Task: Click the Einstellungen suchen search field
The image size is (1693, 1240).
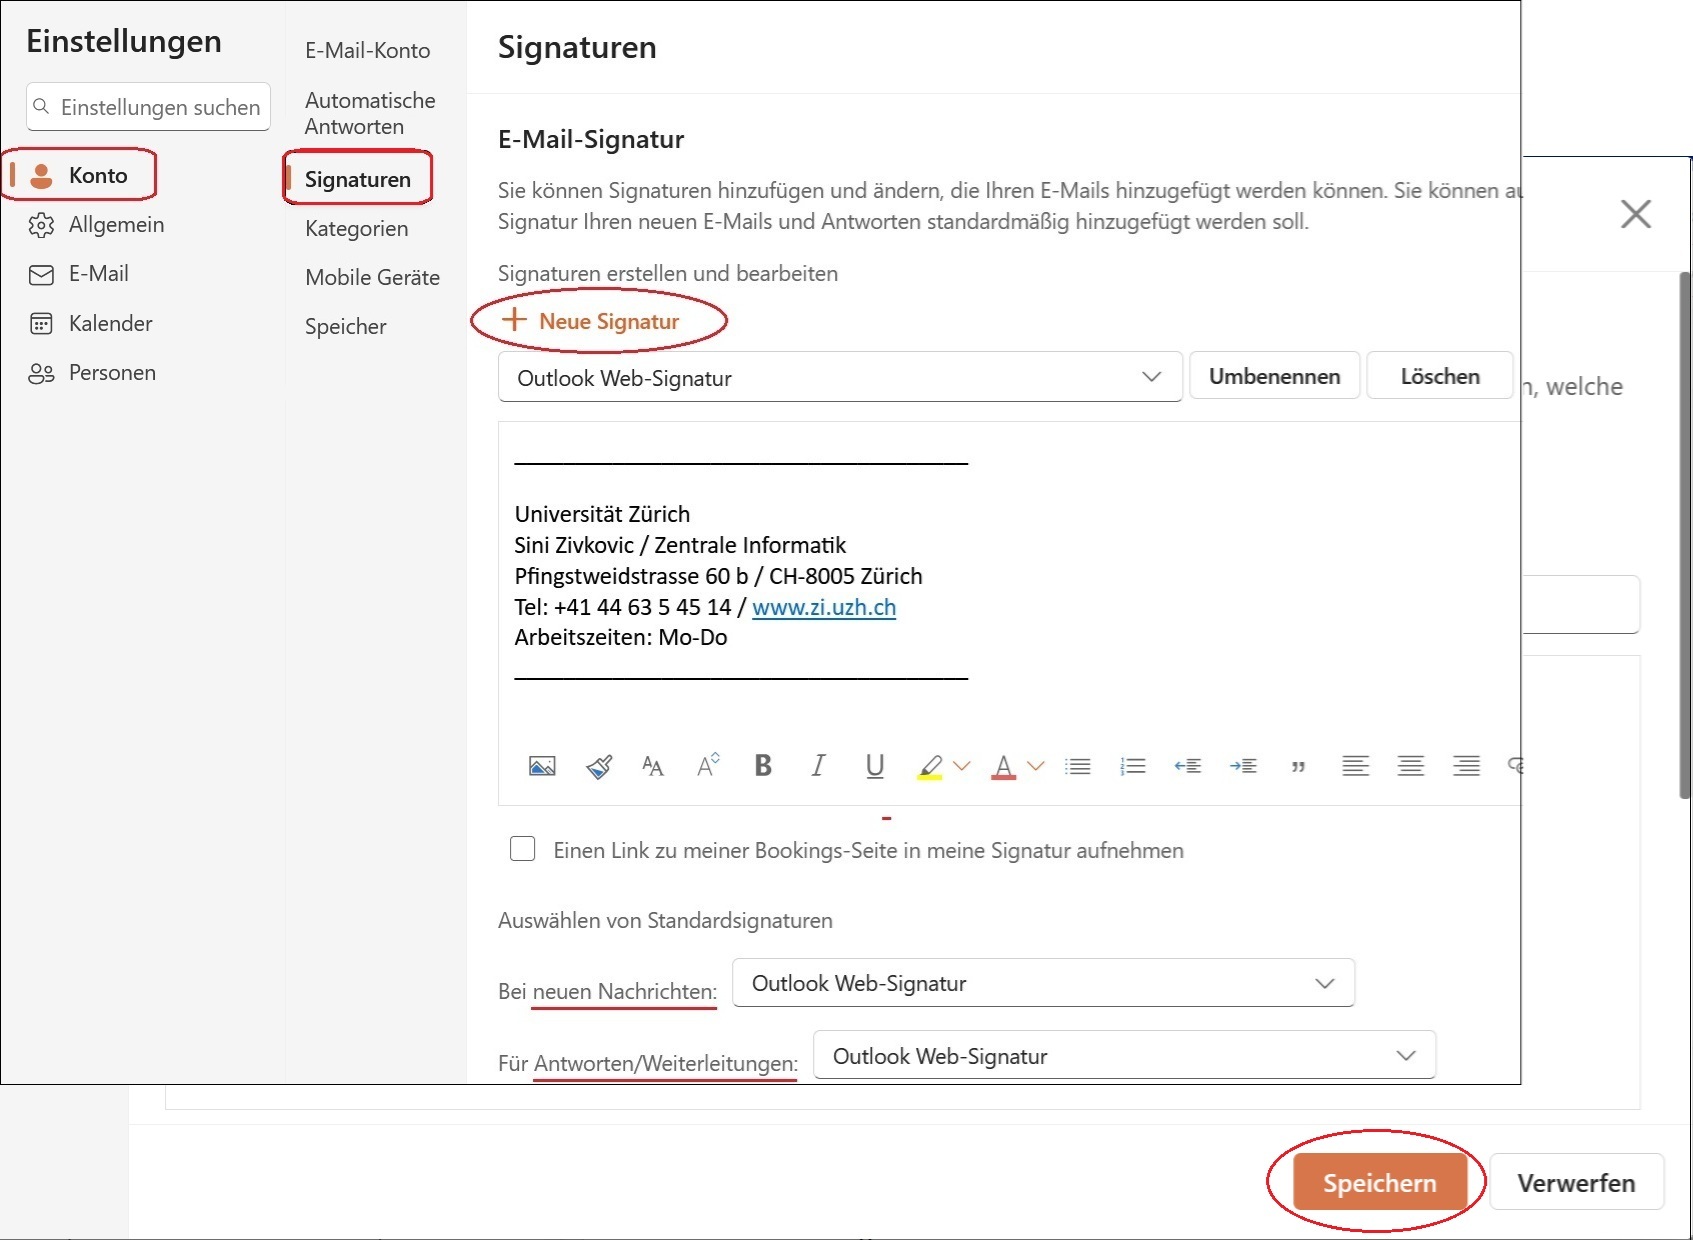Action: (148, 106)
